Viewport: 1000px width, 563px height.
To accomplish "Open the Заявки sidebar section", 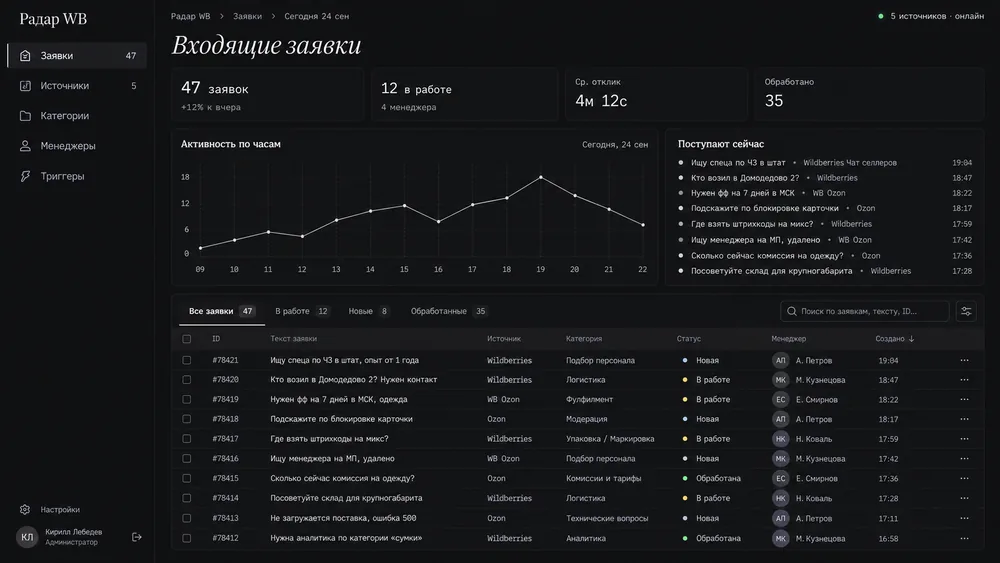I will (77, 55).
